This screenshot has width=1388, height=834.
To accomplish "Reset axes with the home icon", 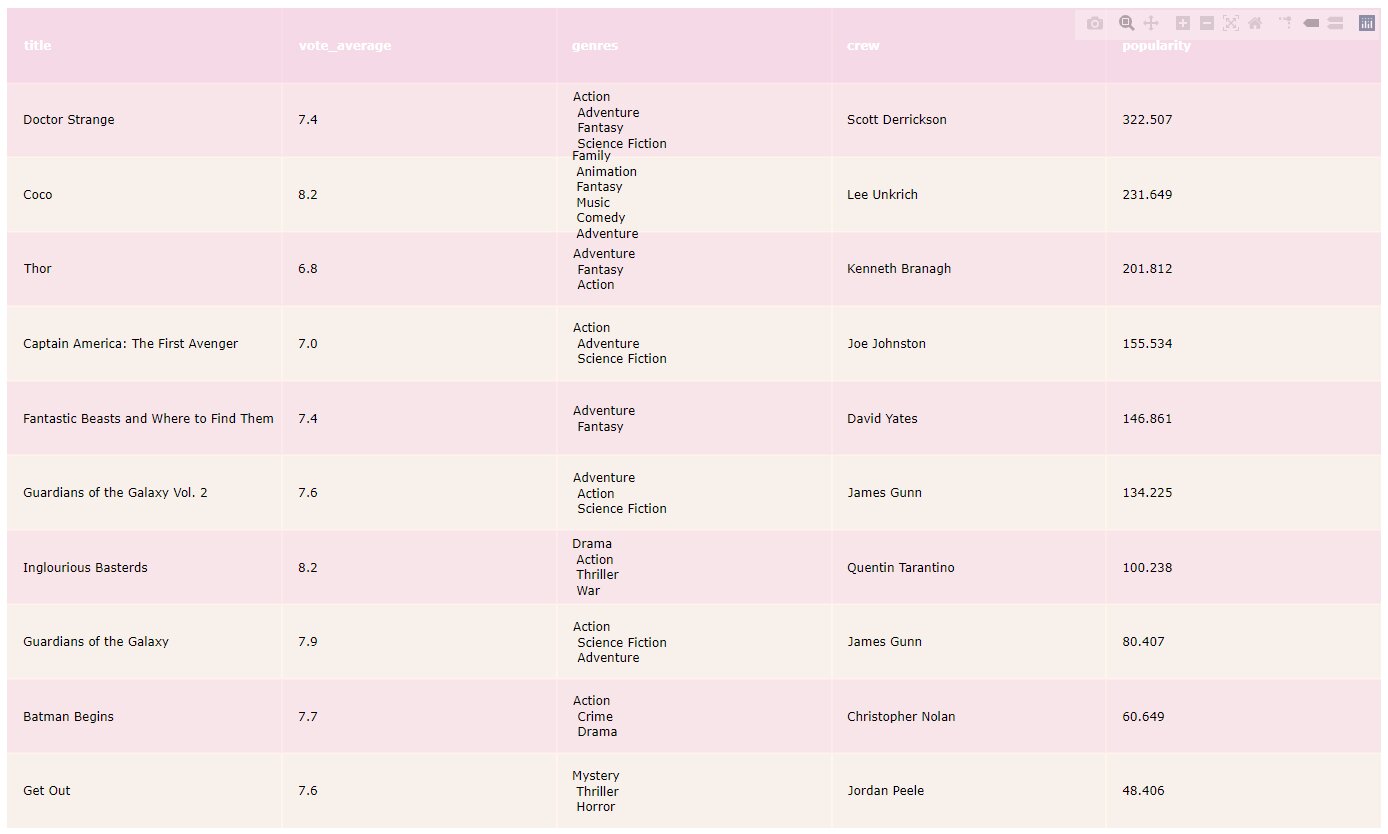I will tap(1255, 23).
